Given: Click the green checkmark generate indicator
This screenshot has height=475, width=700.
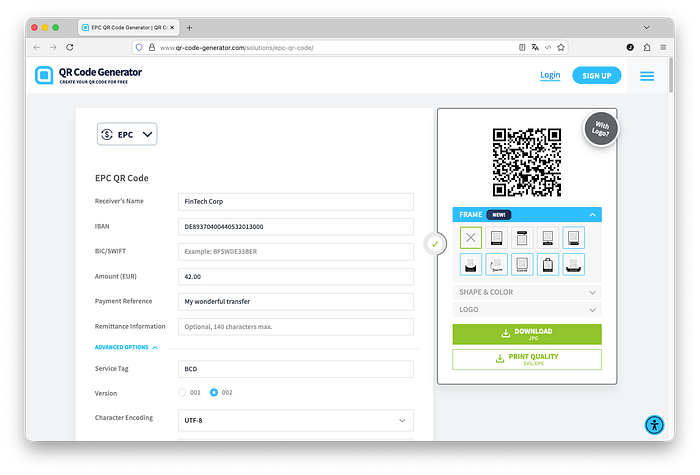Looking at the screenshot, I should (435, 244).
